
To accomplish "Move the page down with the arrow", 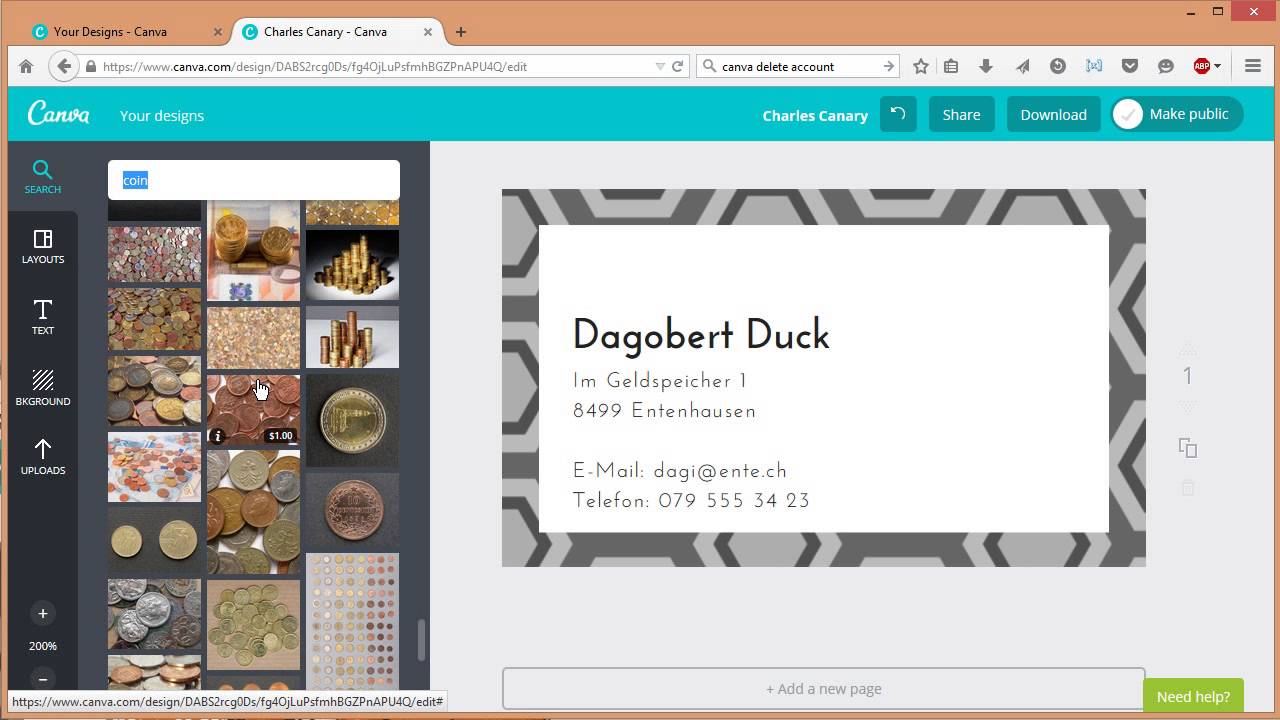I will (1187, 407).
